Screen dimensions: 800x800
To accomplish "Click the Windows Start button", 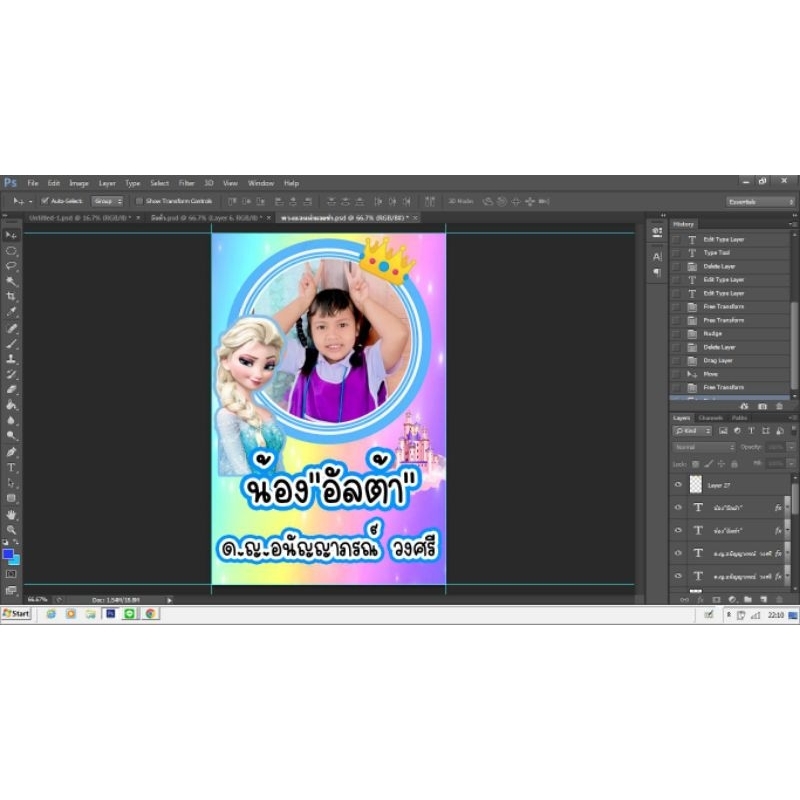I will 16,613.
